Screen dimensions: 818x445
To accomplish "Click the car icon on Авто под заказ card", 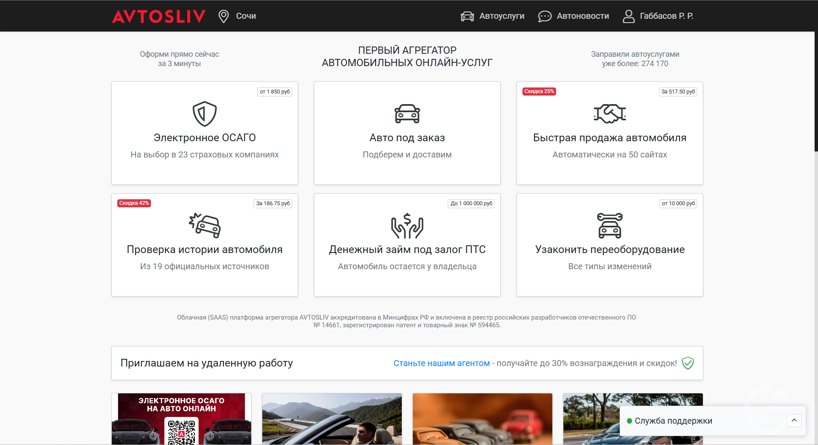I will (407, 114).
